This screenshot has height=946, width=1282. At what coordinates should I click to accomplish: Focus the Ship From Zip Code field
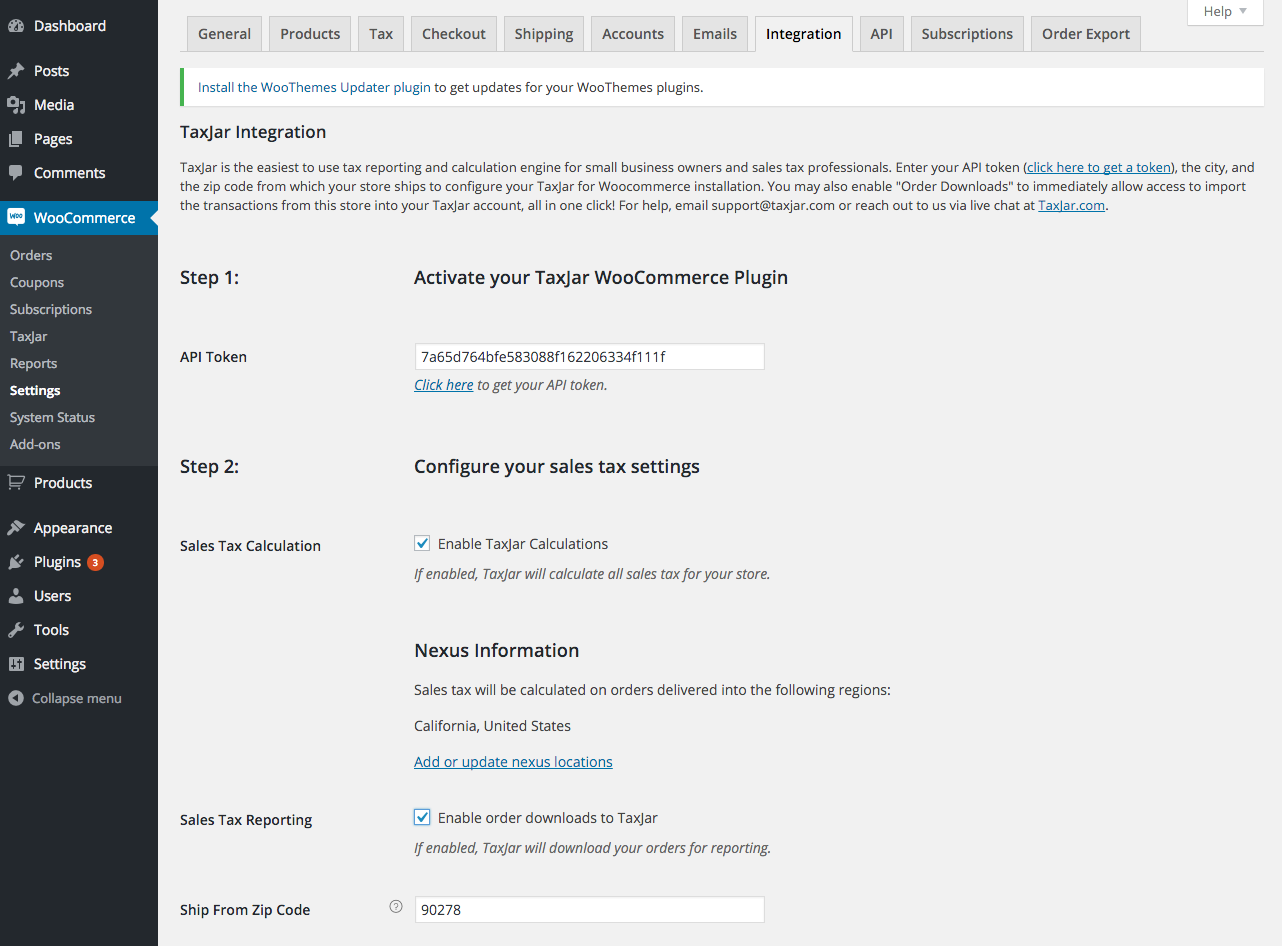pos(589,910)
